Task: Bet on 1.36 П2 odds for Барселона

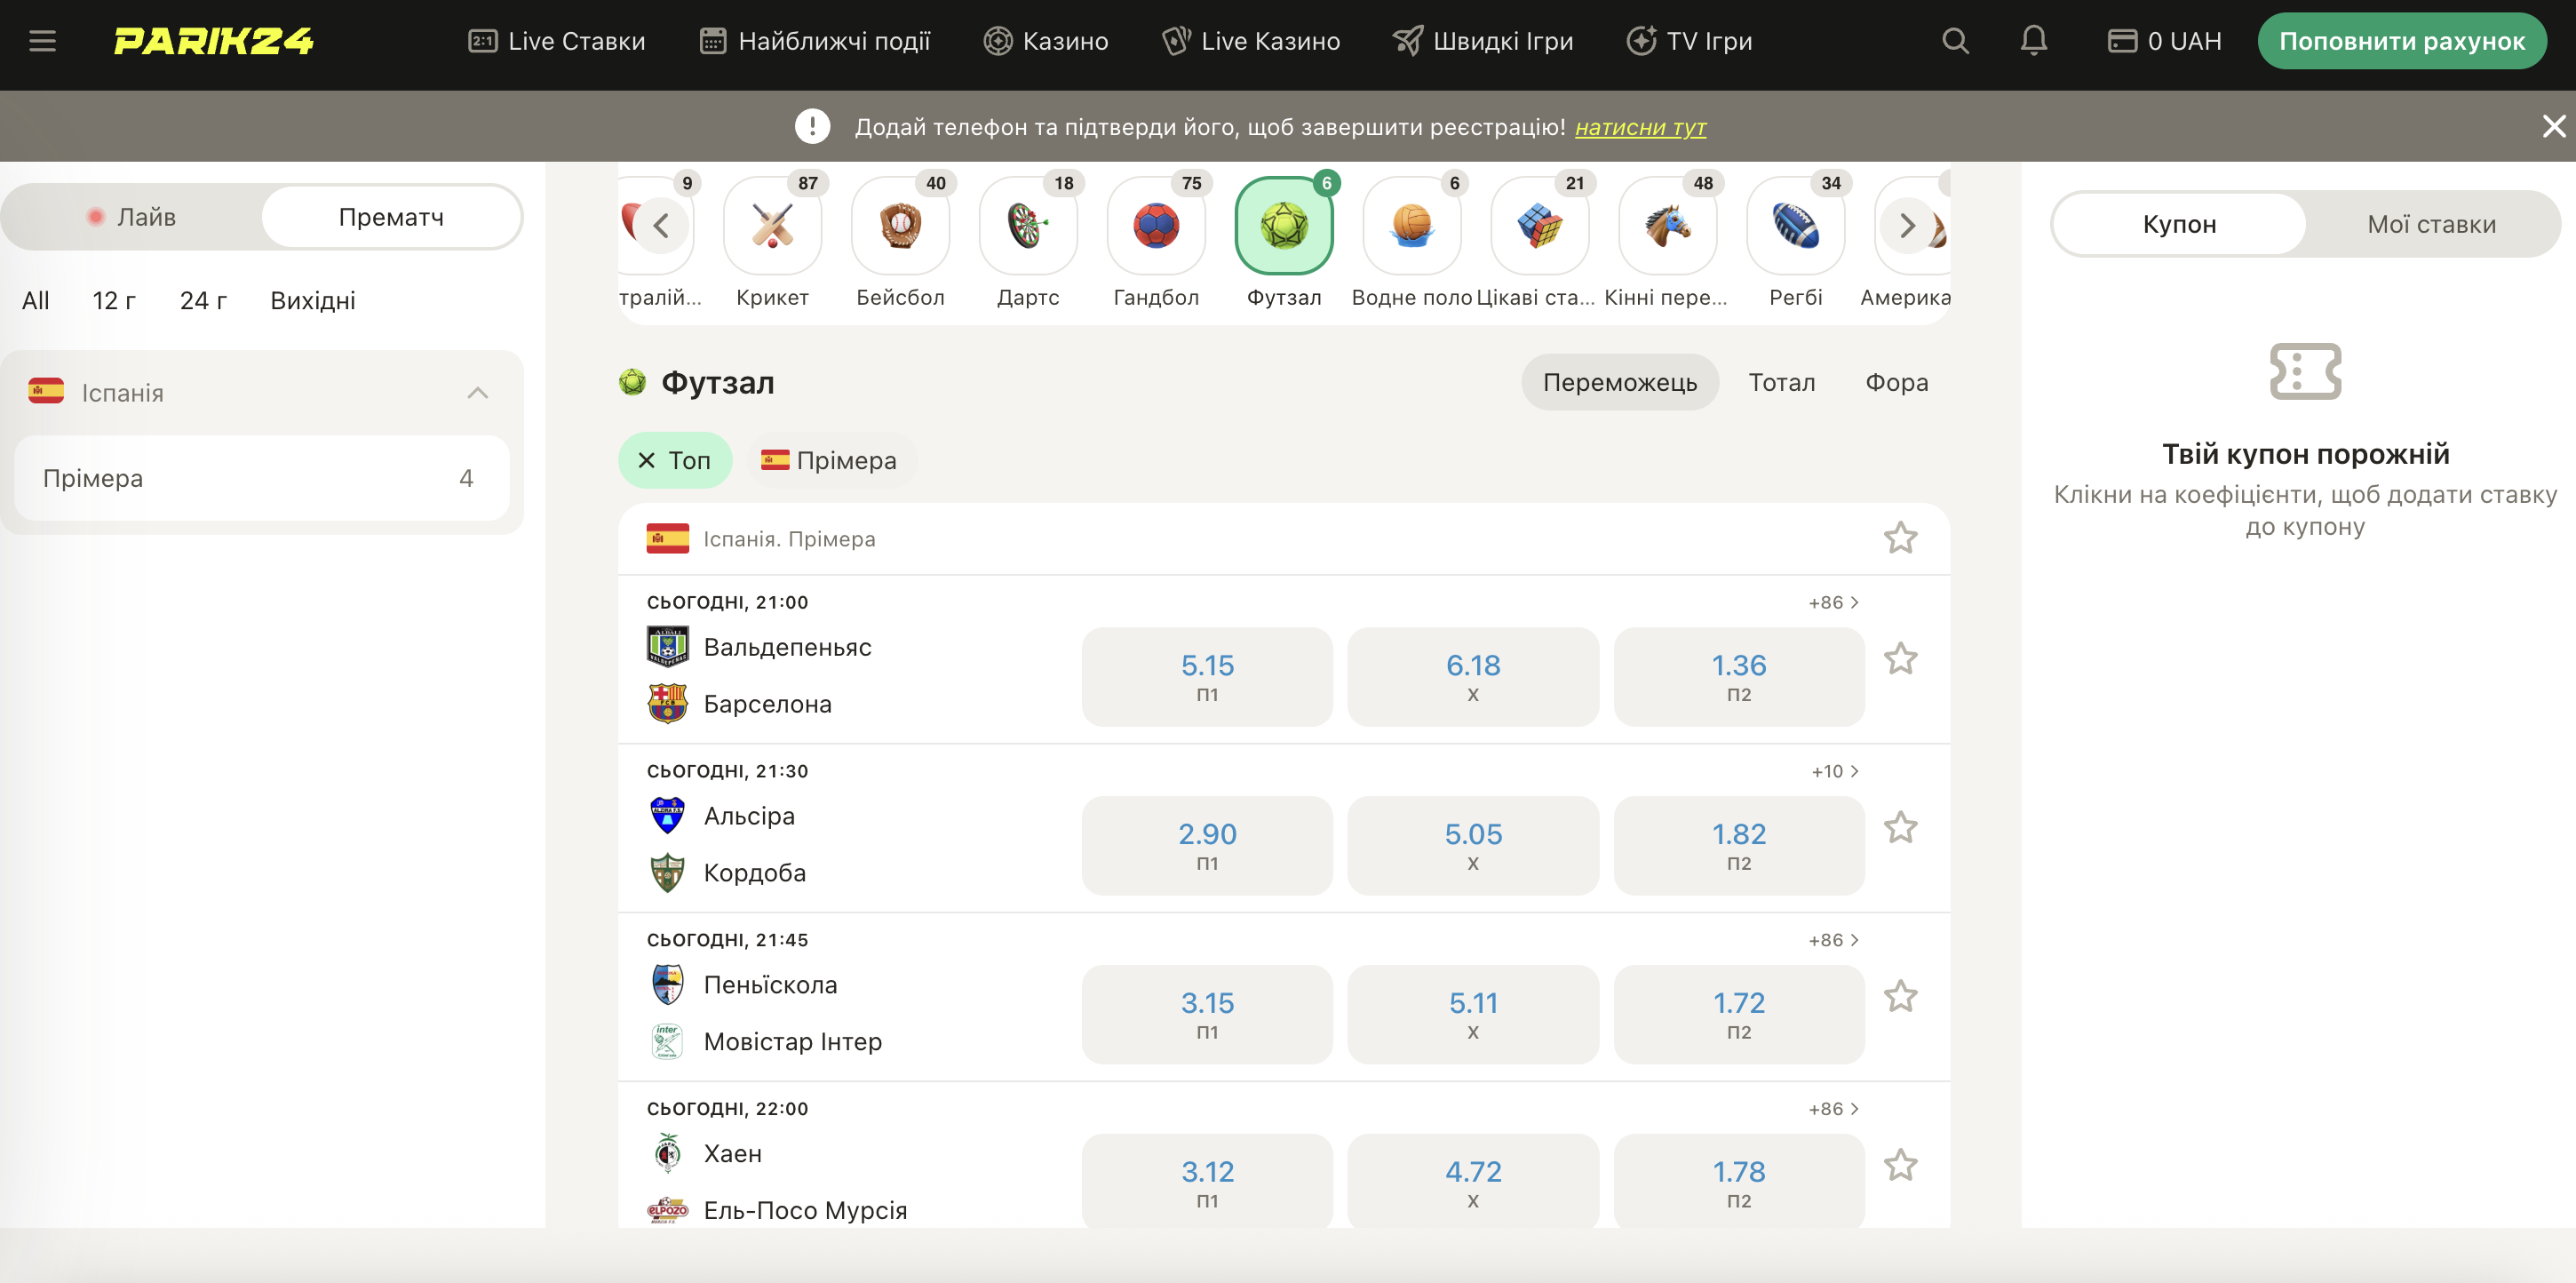Action: point(1738,676)
